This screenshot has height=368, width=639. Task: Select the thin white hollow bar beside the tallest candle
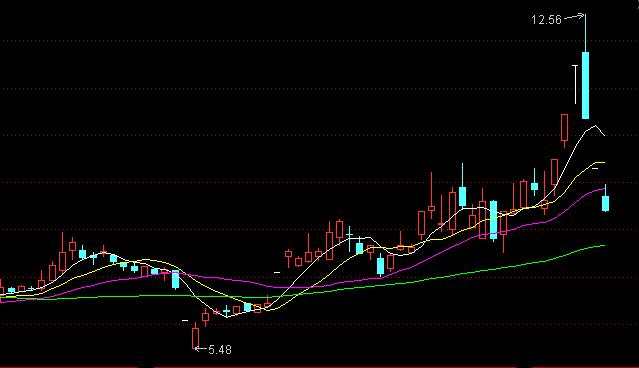point(575,84)
